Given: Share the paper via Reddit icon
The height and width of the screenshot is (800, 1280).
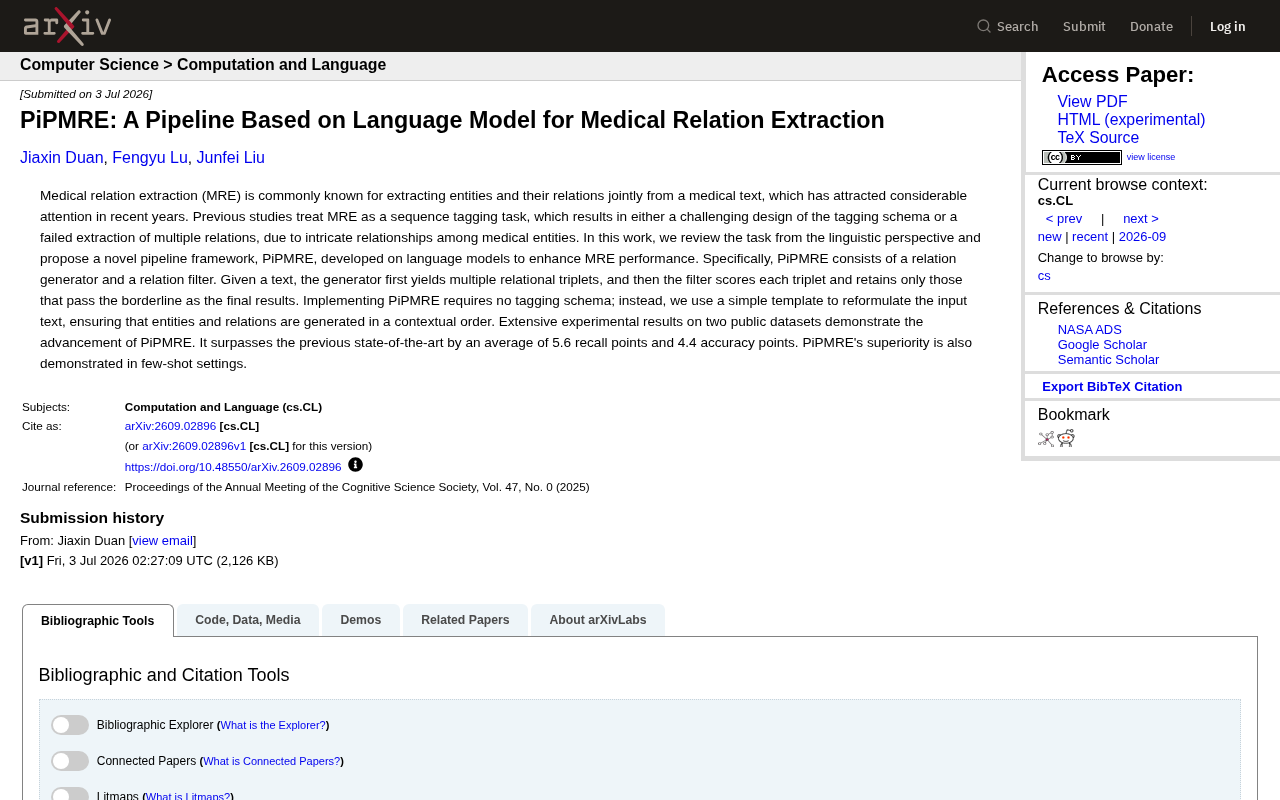Looking at the screenshot, I should pos(1066,438).
